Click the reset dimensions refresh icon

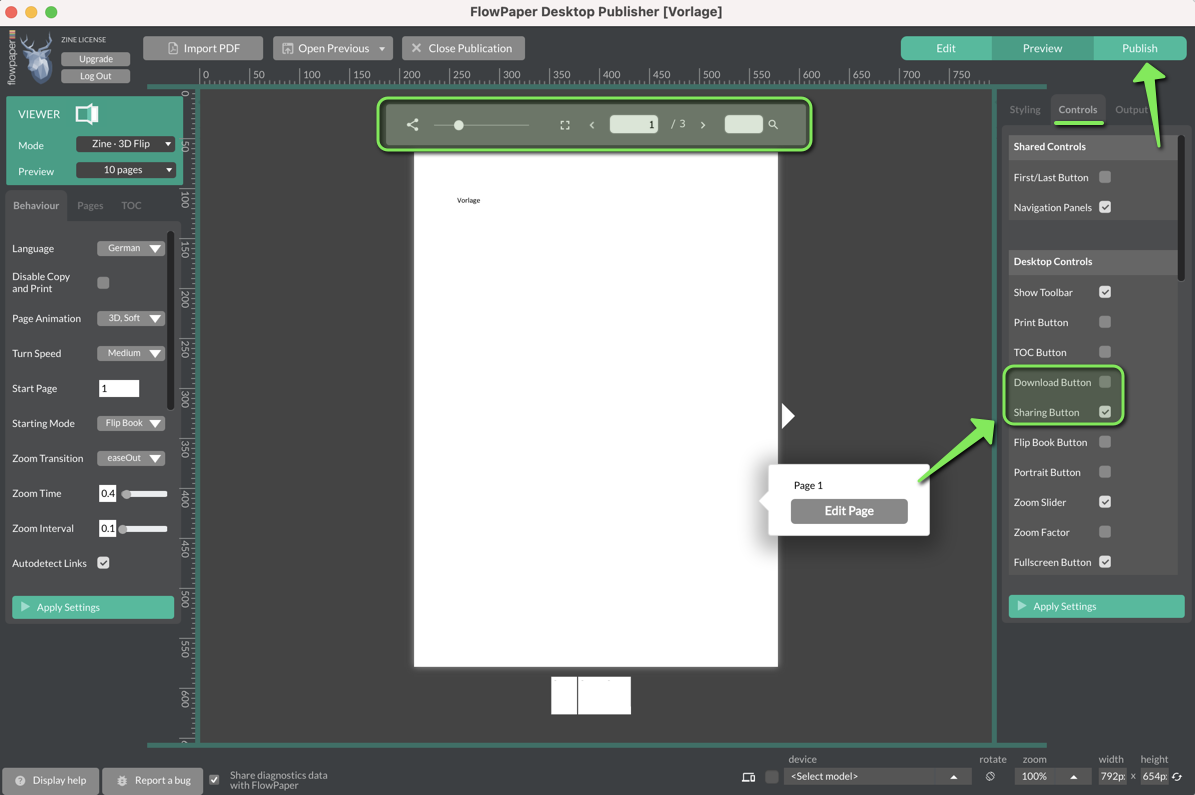pos(1177,777)
